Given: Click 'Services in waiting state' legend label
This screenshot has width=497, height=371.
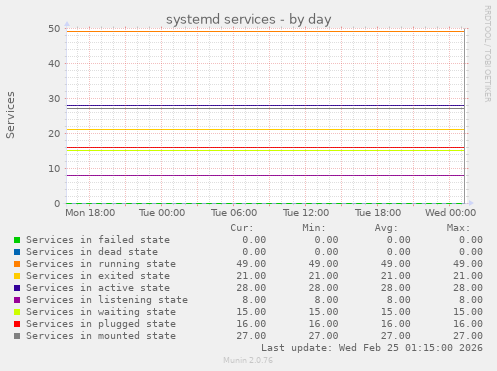Looking at the screenshot, I should [101, 312].
